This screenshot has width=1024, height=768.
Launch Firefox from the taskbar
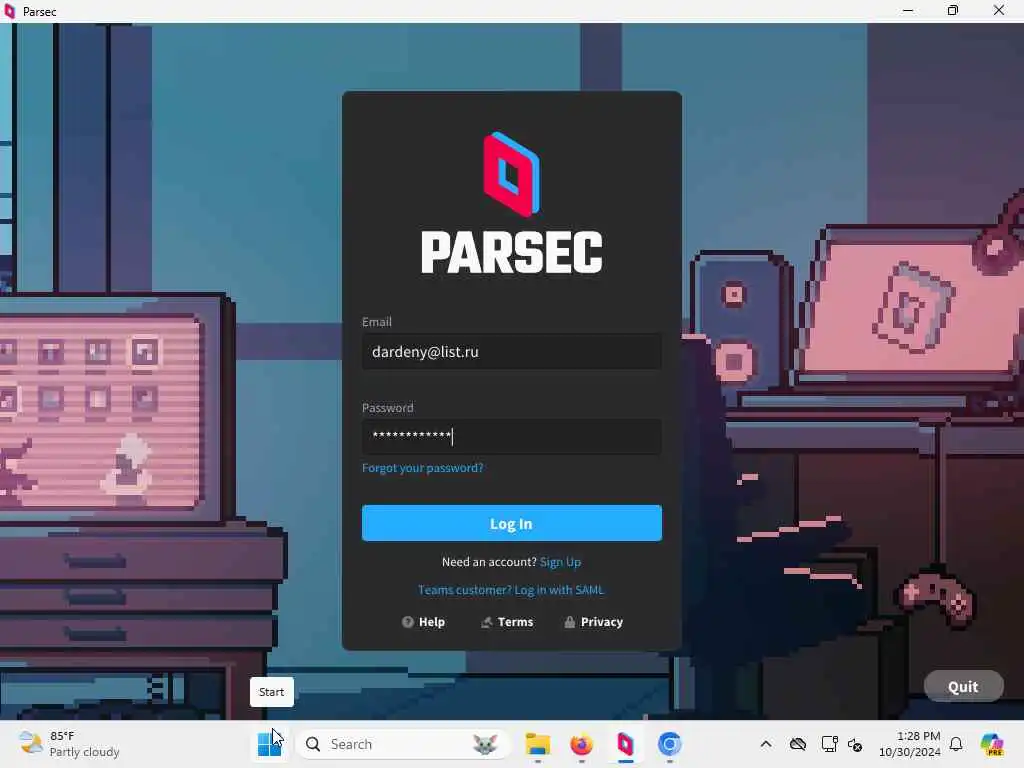coord(581,744)
